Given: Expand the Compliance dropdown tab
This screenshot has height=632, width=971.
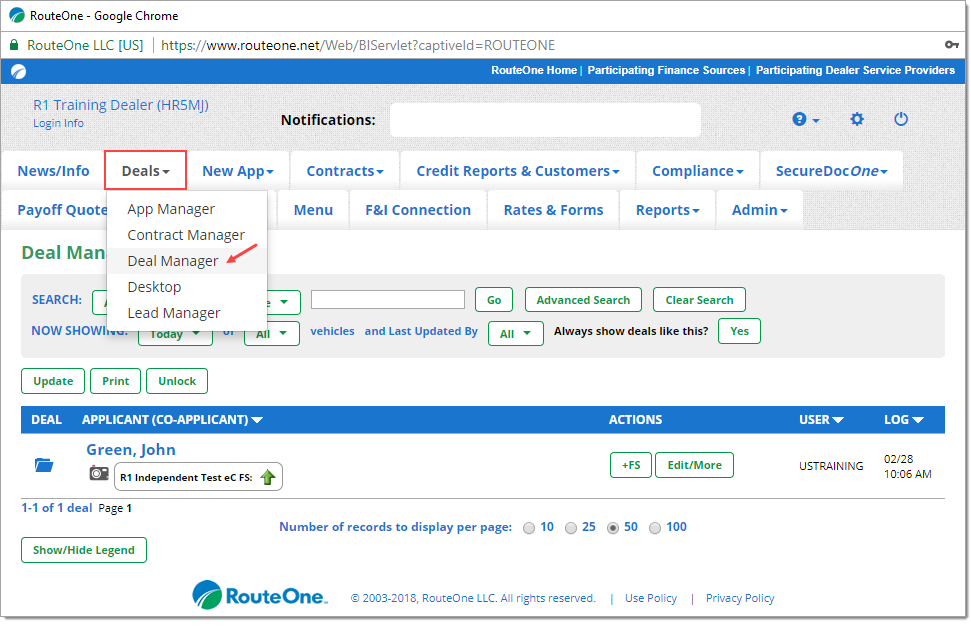Looking at the screenshot, I should (x=697, y=171).
